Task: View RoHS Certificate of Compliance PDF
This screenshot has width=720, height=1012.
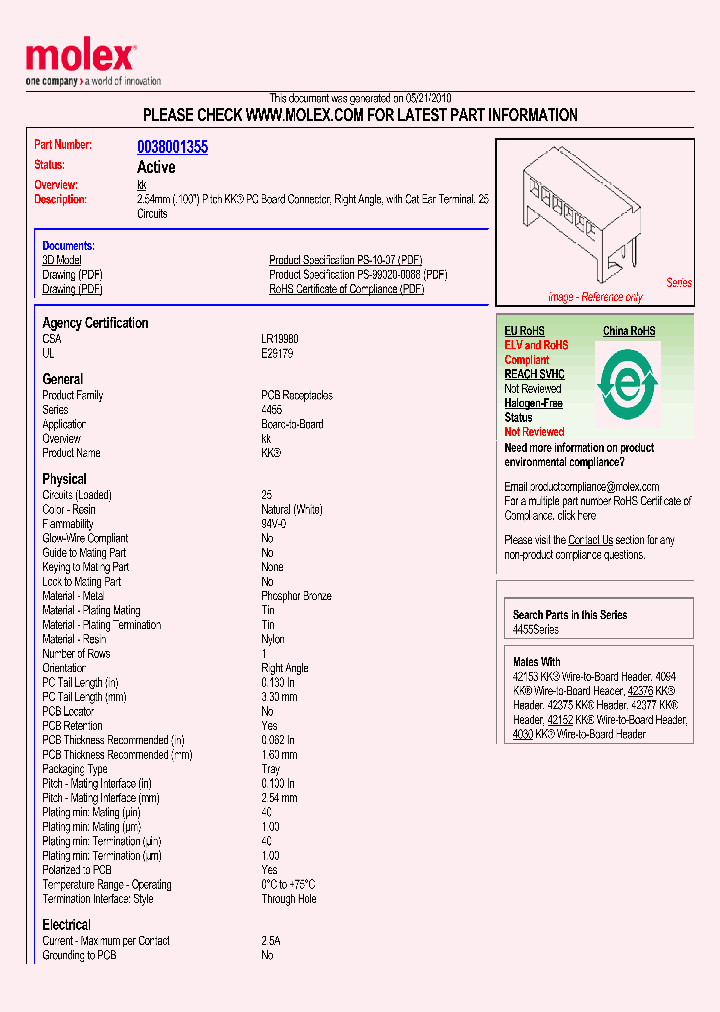Action: click(346, 289)
